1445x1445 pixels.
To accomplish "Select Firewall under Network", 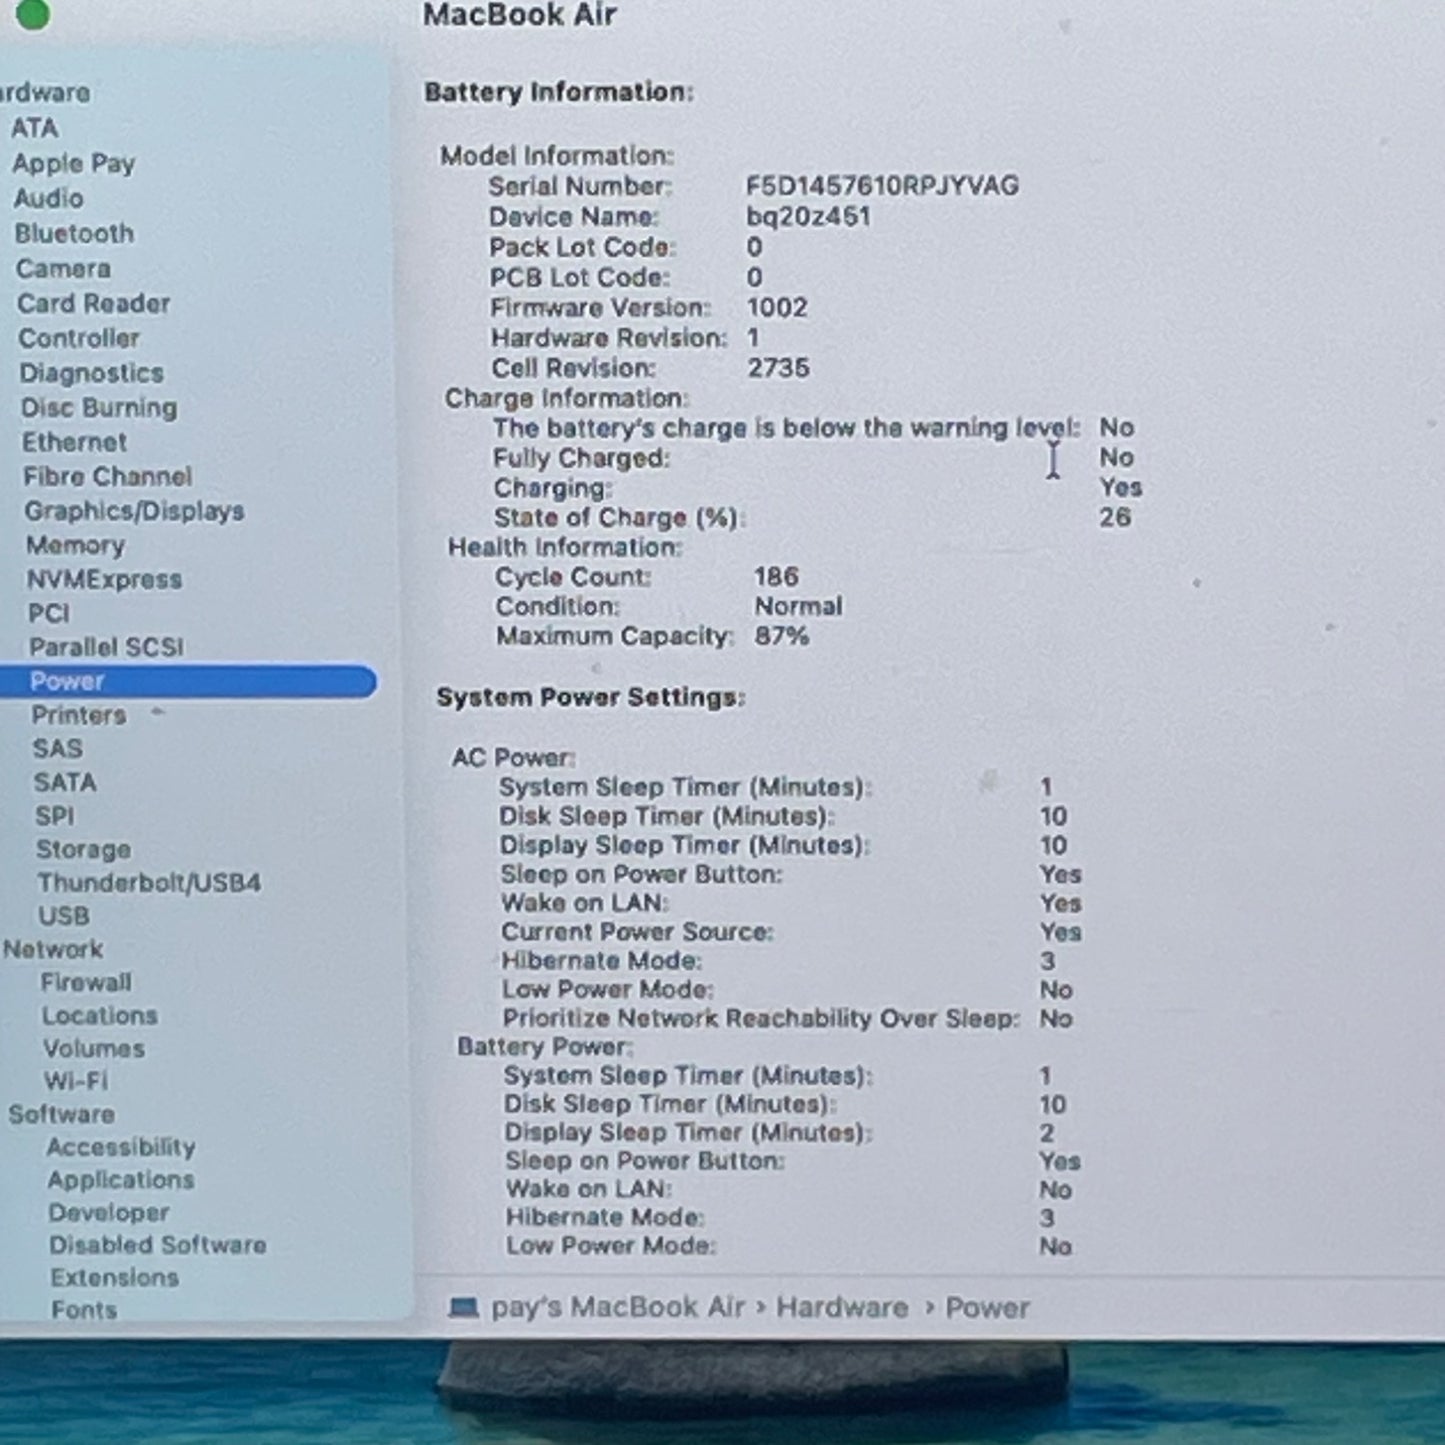I will (x=86, y=982).
